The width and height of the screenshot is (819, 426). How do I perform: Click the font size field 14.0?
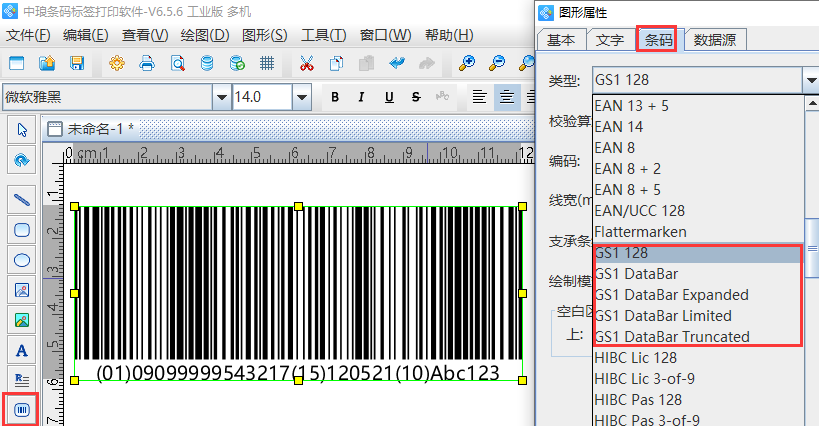262,97
